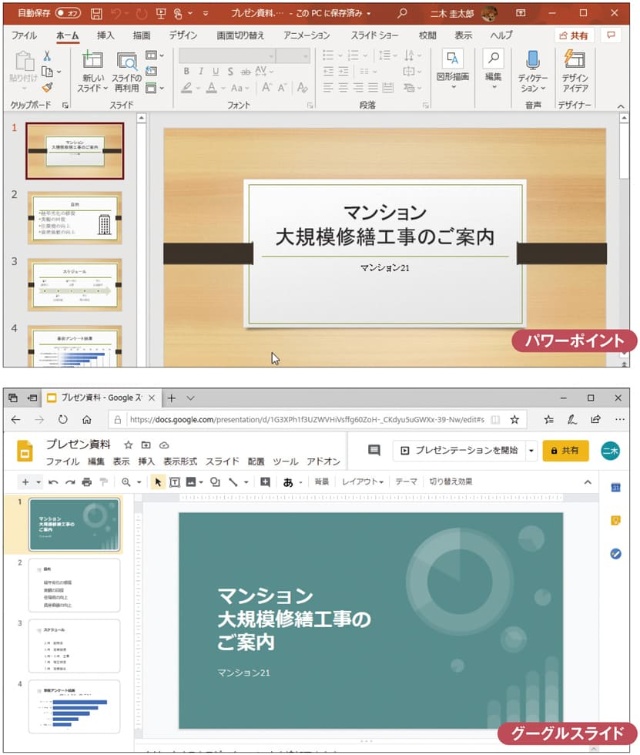Screen dimensions: 640x755
Task: Switch to the アニメーション ribbon tab
Action: click(306, 35)
